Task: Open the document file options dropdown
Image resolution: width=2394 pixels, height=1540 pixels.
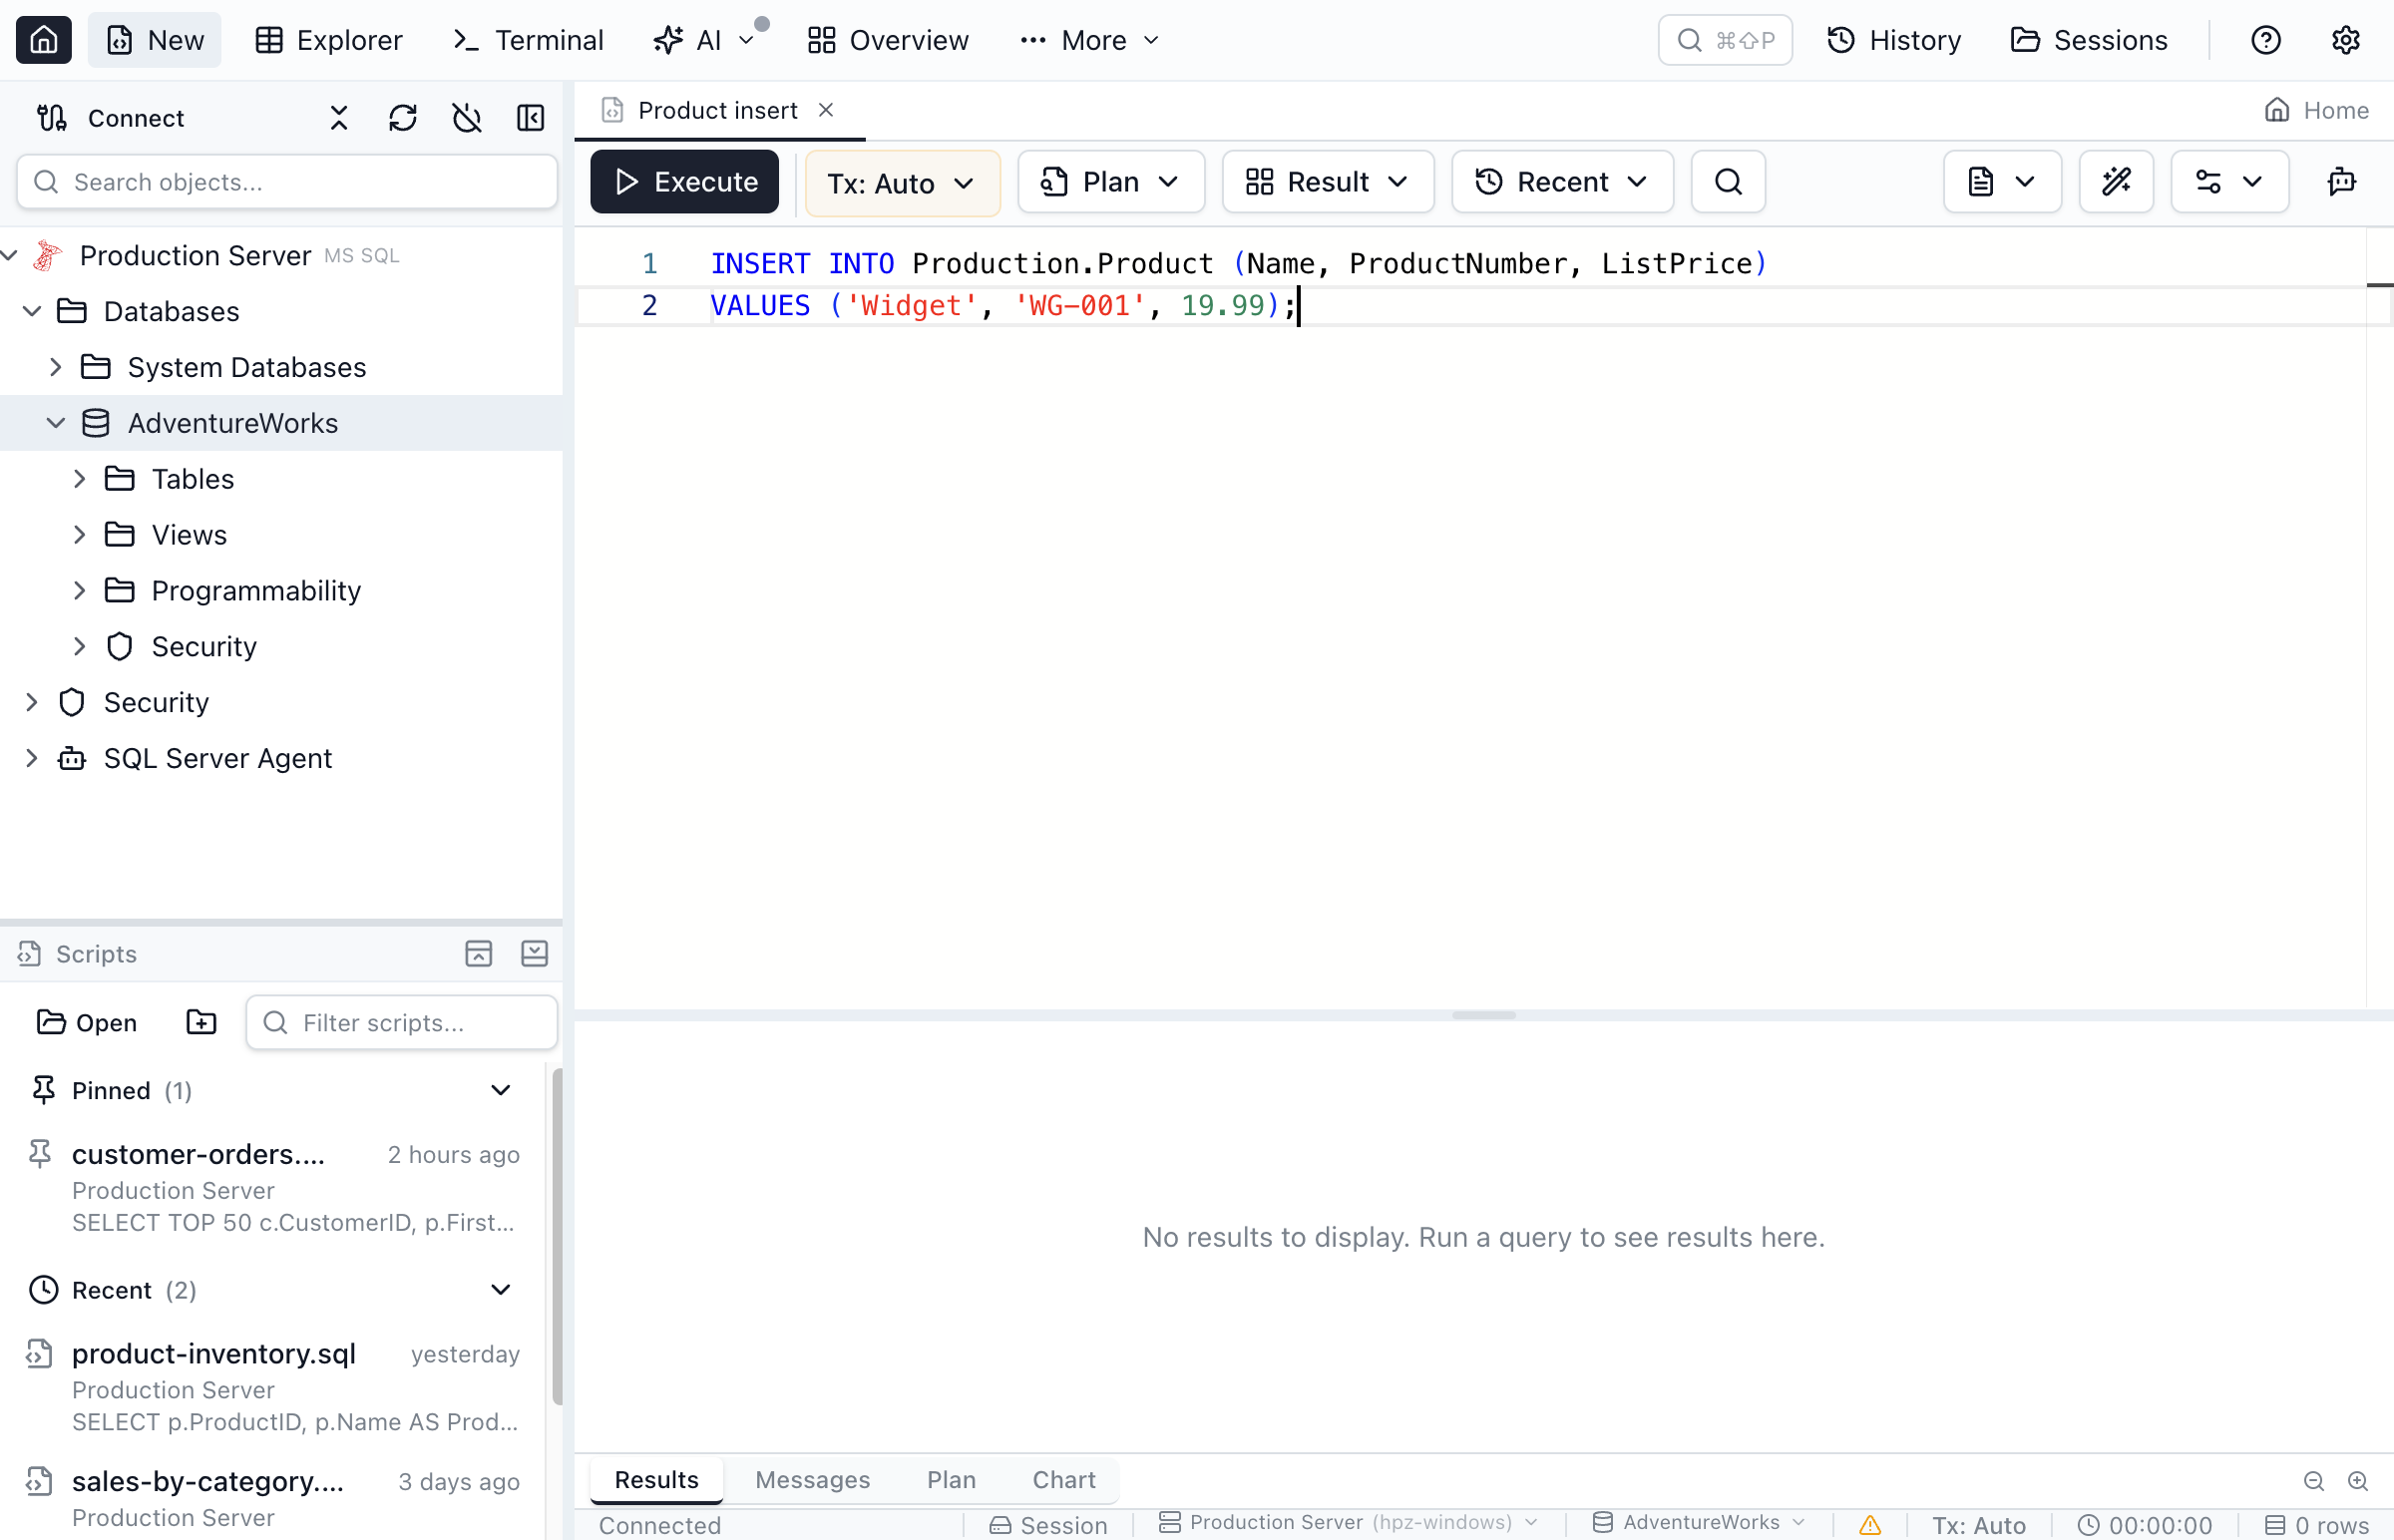Action: 2002,182
